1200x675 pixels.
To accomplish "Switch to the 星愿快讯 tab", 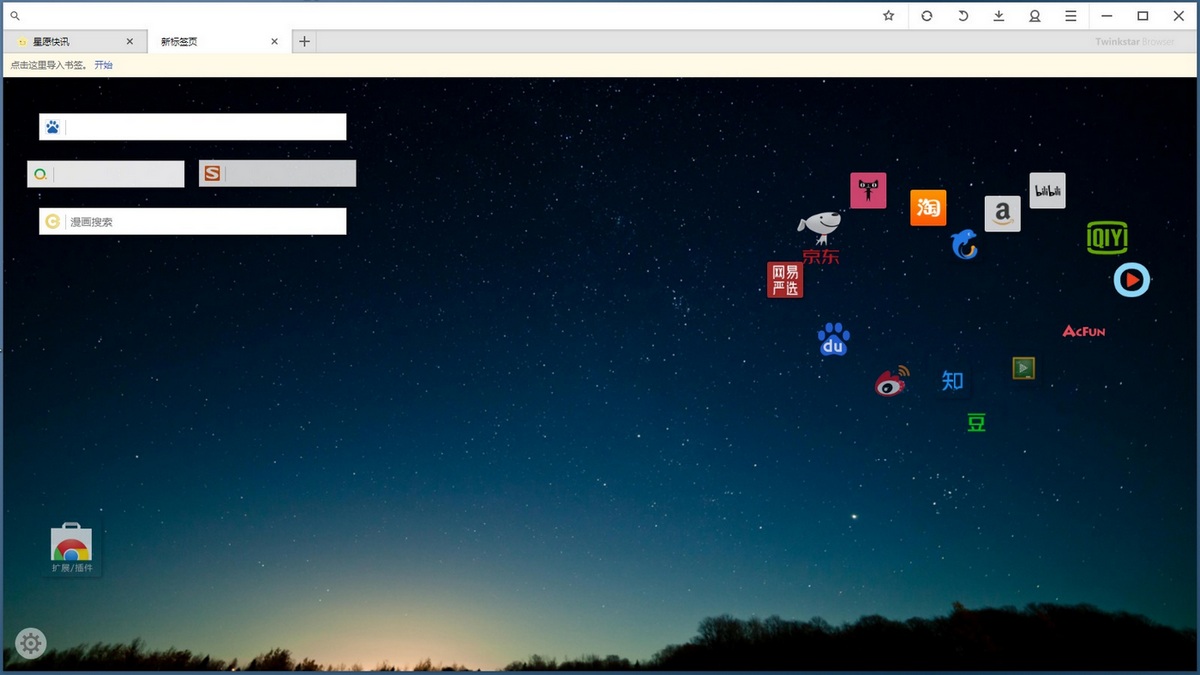I will point(74,42).
